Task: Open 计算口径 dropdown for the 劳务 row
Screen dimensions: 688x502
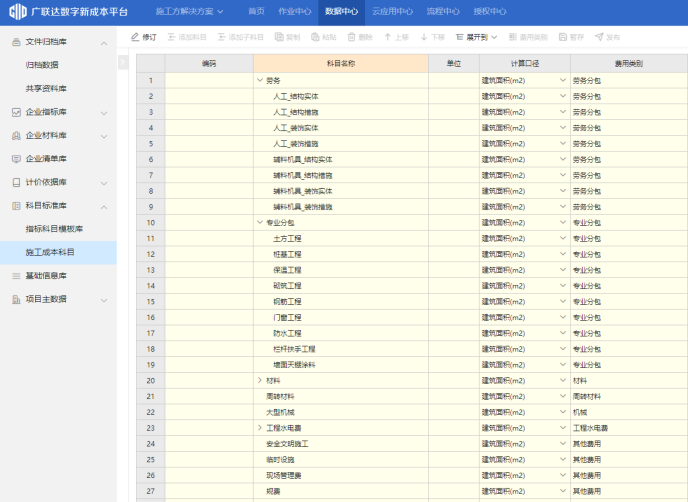Action: [562, 80]
